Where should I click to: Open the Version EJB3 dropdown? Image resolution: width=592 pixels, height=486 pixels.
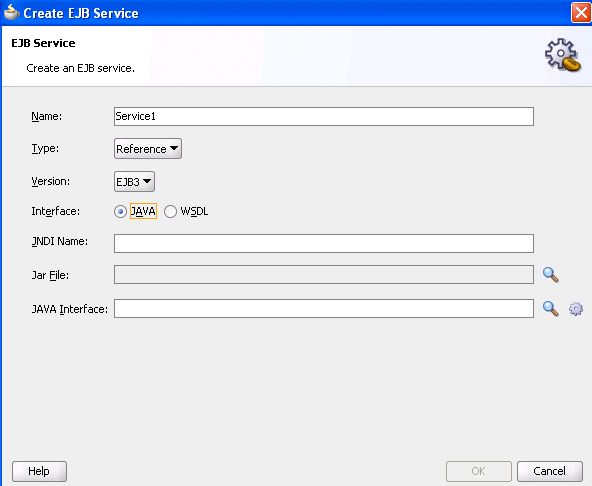134,182
